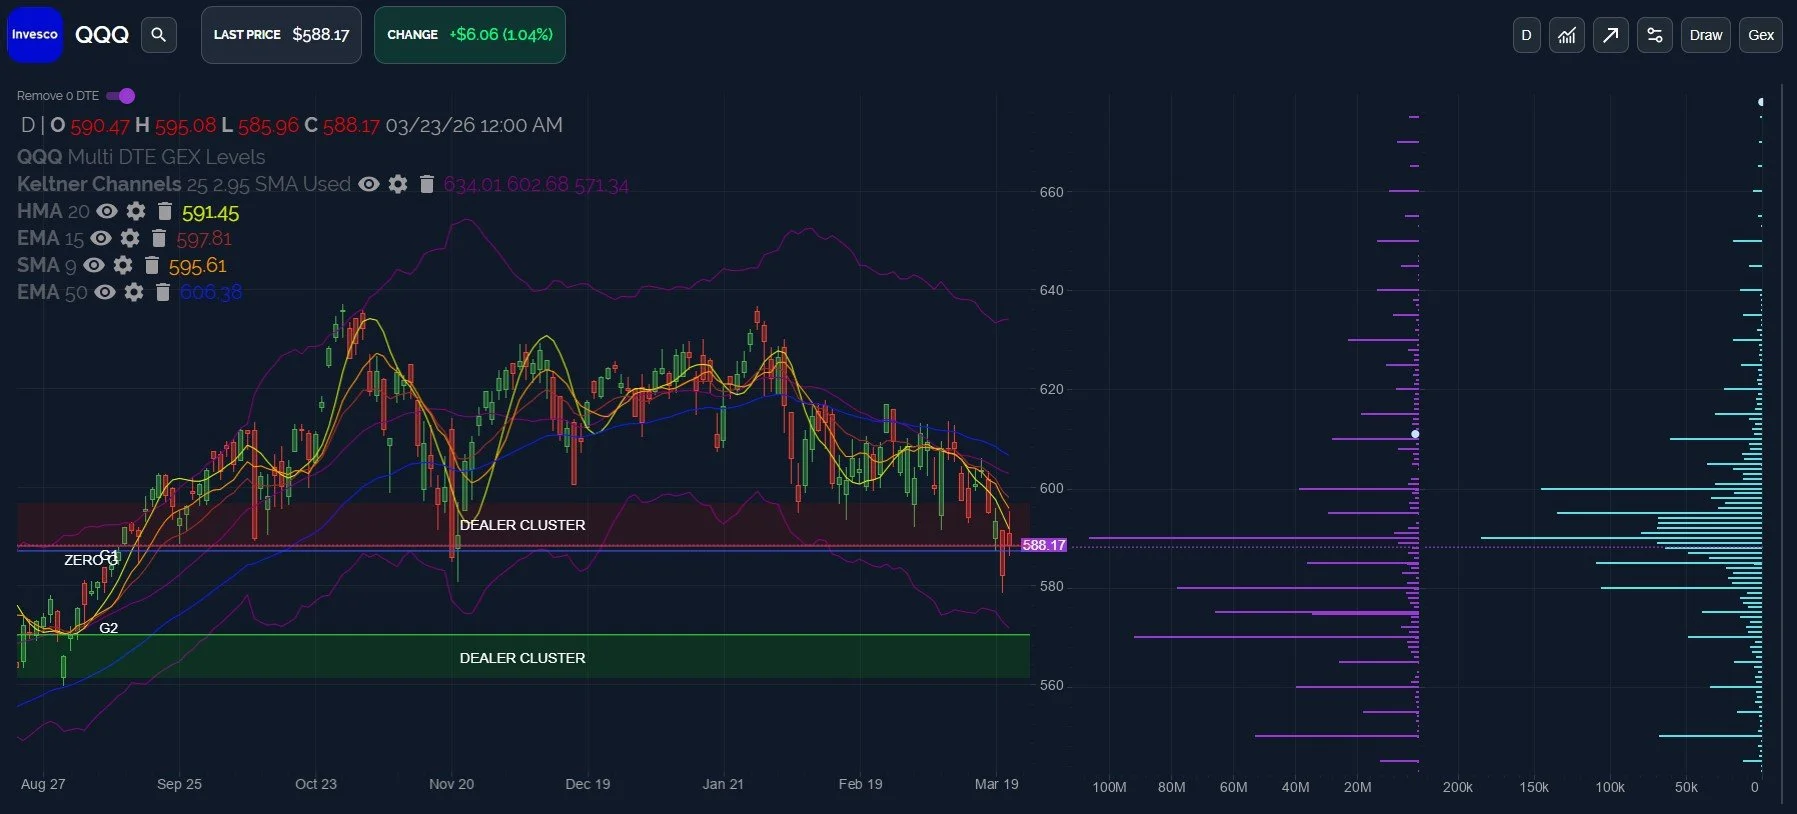Open the chart settings sliders icon
This screenshot has height=814, width=1797.
click(x=1655, y=35)
